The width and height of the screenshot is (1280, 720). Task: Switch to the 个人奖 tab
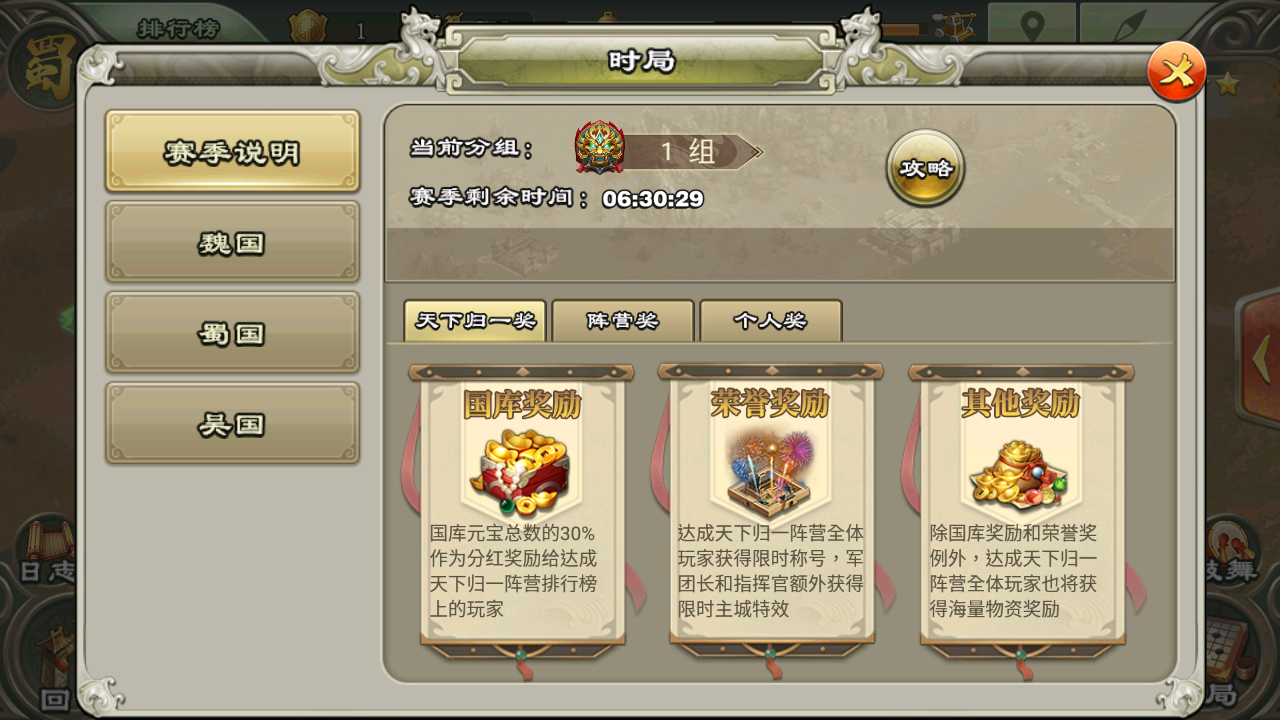point(770,321)
